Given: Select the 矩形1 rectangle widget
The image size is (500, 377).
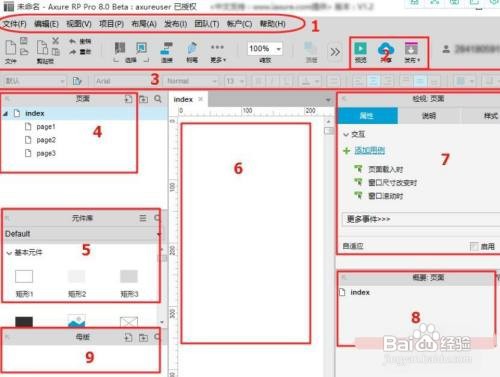Looking at the screenshot, I should 24,276.
